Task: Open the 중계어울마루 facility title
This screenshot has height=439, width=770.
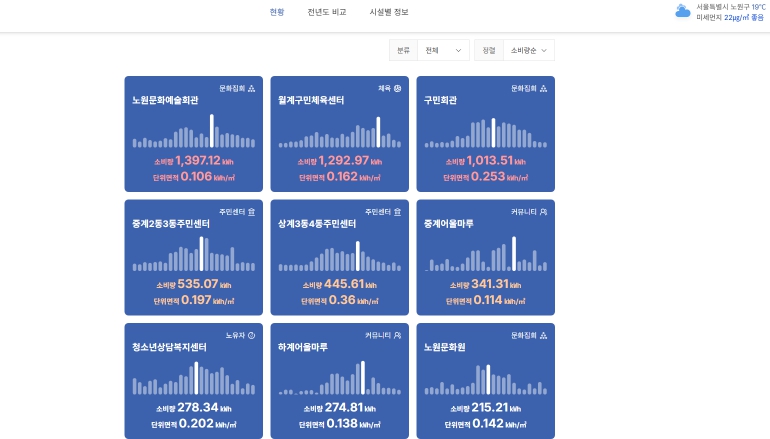Action: [448, 224]
